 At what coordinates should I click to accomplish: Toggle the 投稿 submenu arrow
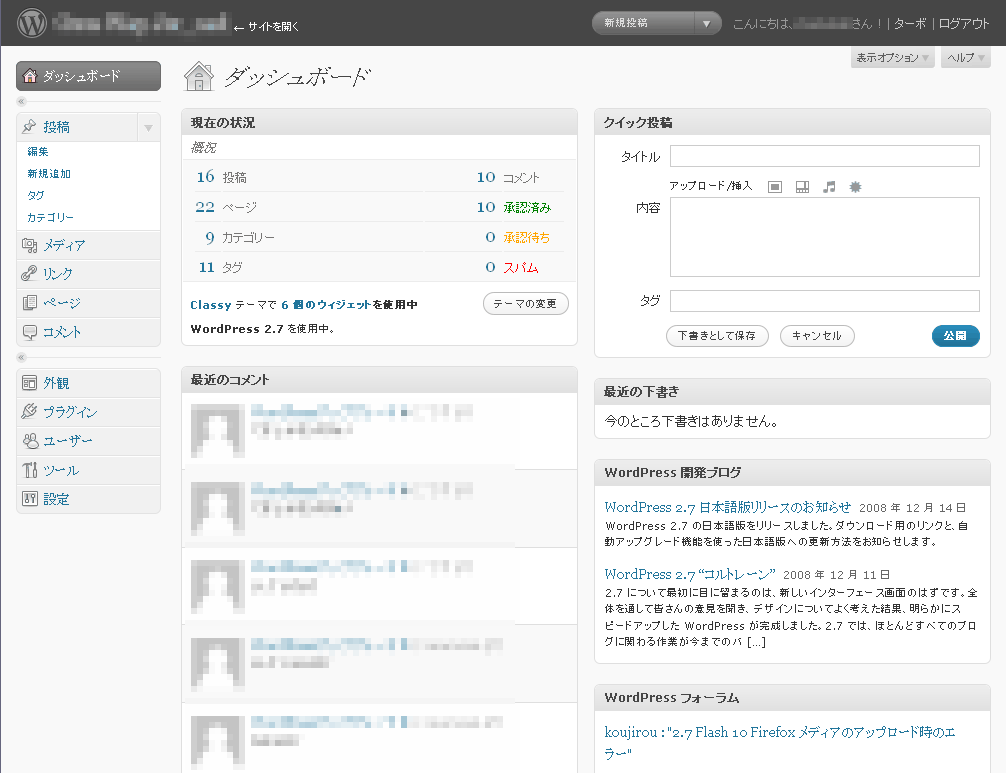tap(148, 127)
